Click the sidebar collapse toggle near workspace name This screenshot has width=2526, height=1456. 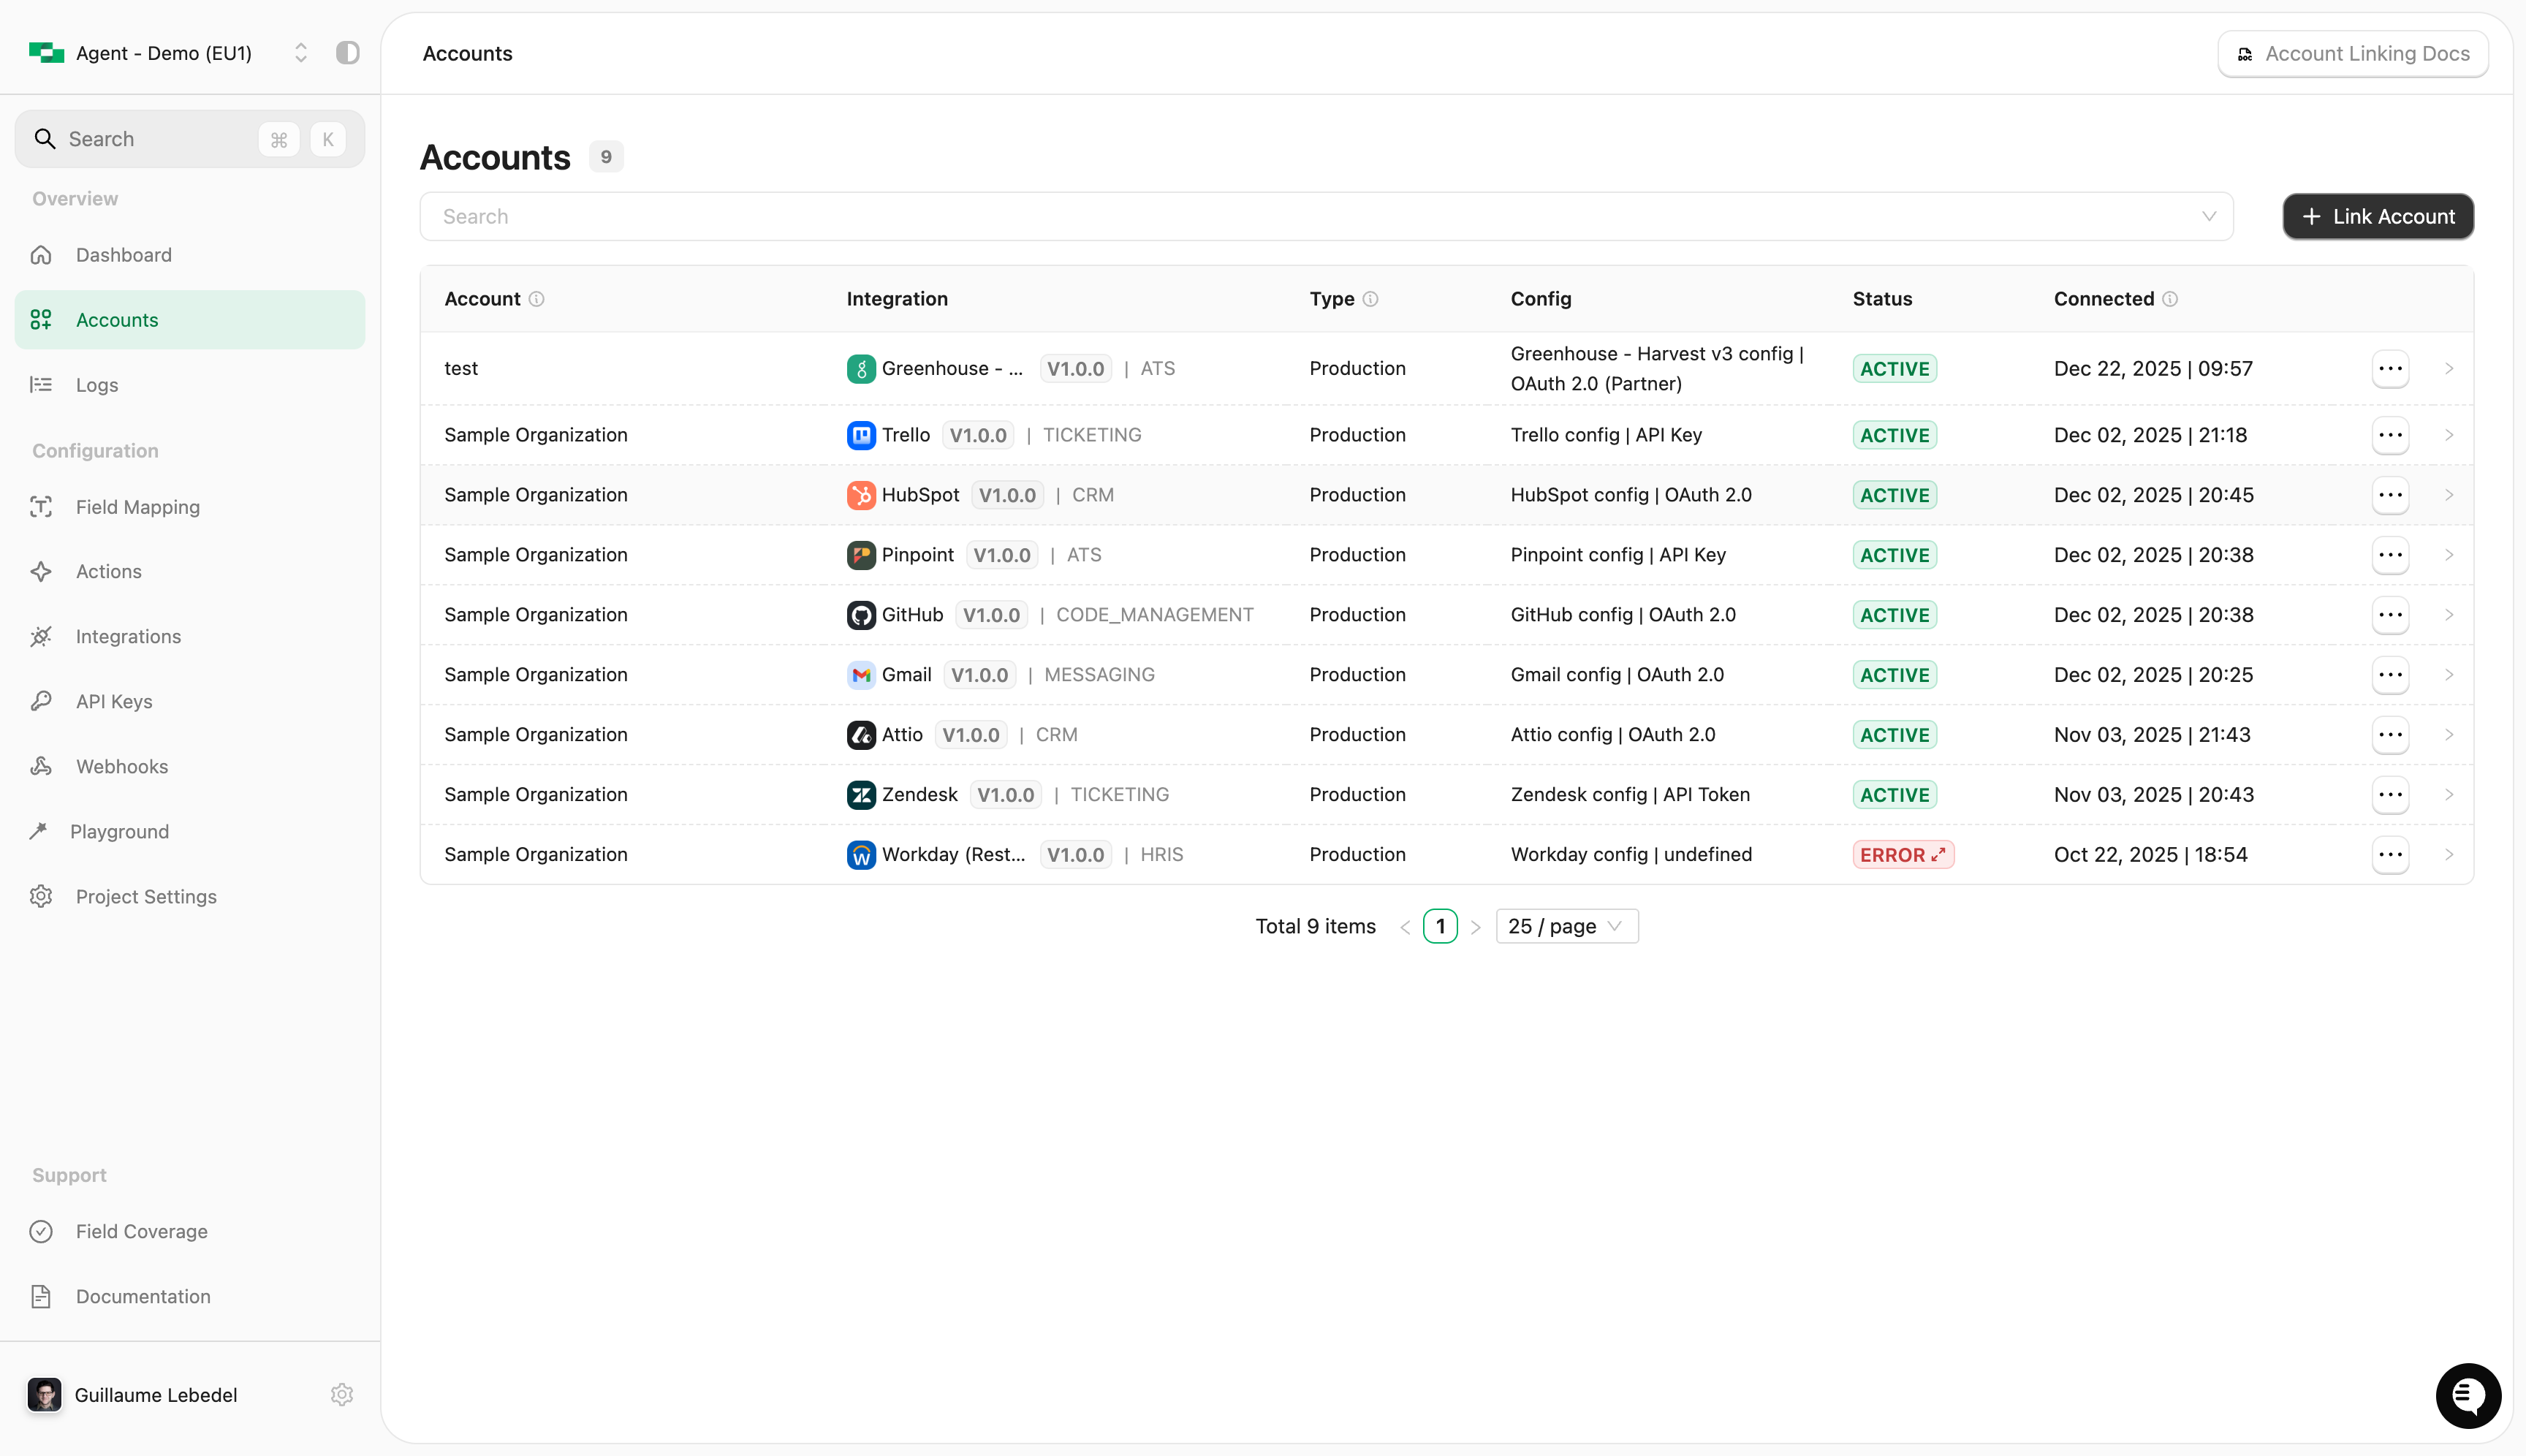(x=347, y=52)
